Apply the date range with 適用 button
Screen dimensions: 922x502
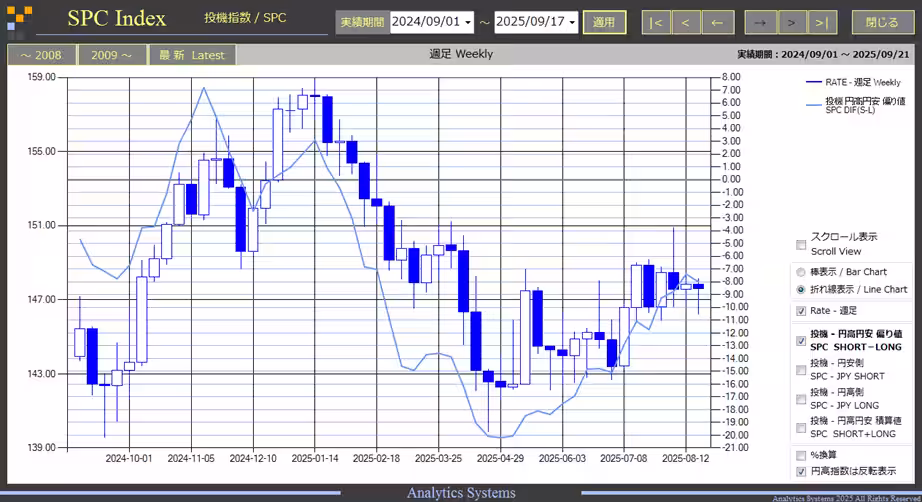click(604, 22)
